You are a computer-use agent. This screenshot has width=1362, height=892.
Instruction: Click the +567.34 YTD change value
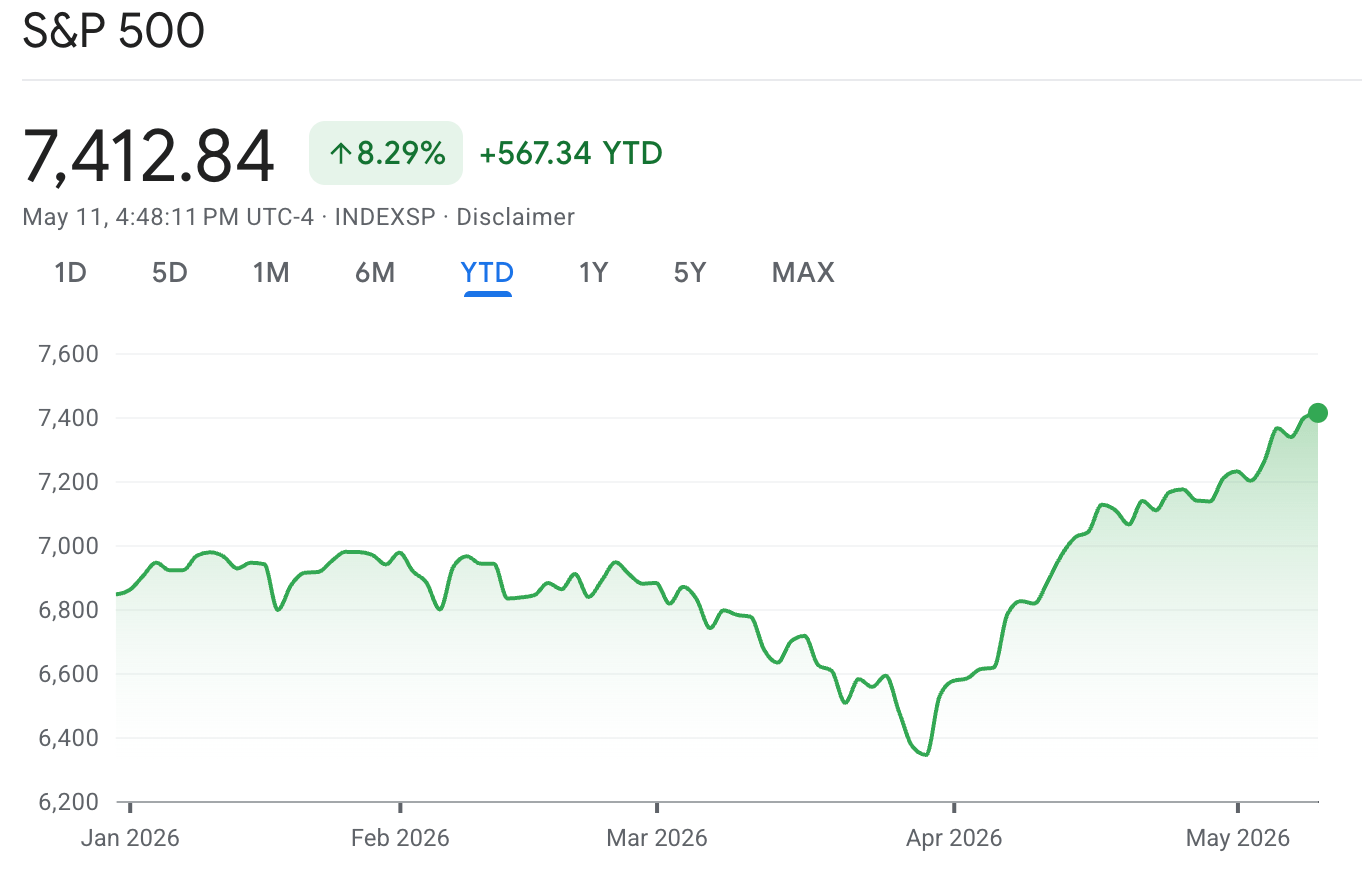pyautogui.click(x=571, y=153)
